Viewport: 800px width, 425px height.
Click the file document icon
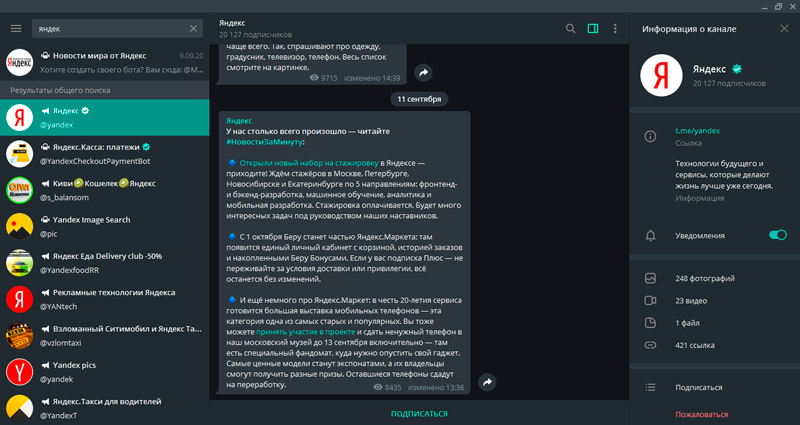[x=650, y=323]
